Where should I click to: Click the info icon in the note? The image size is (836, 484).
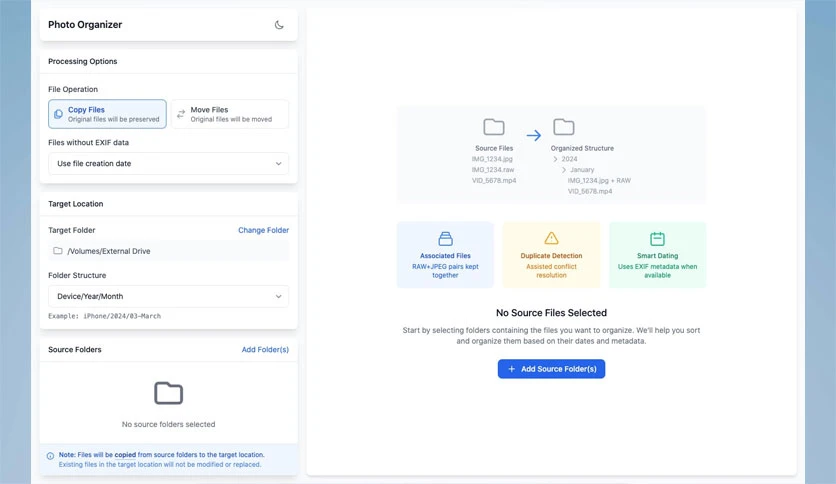[x=50, y=456]
